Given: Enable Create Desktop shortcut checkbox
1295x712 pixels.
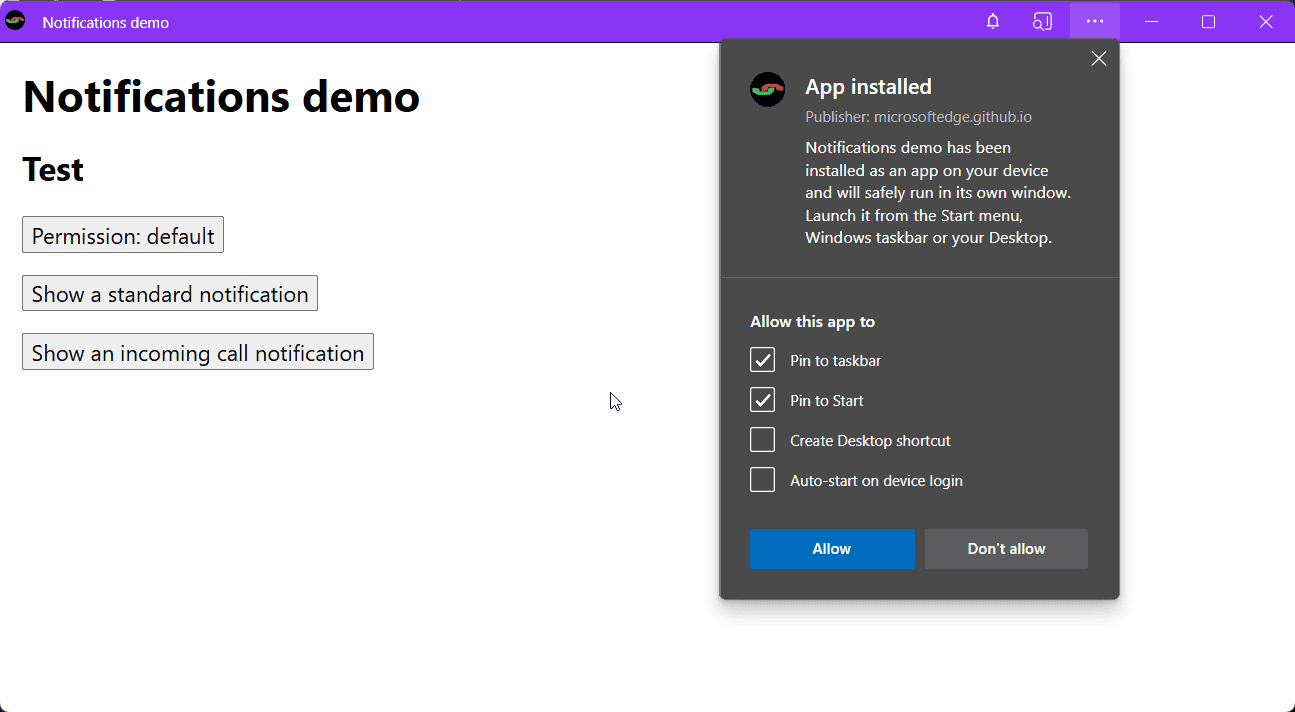Looking at the screenshot, I should [x=763, y=440].
